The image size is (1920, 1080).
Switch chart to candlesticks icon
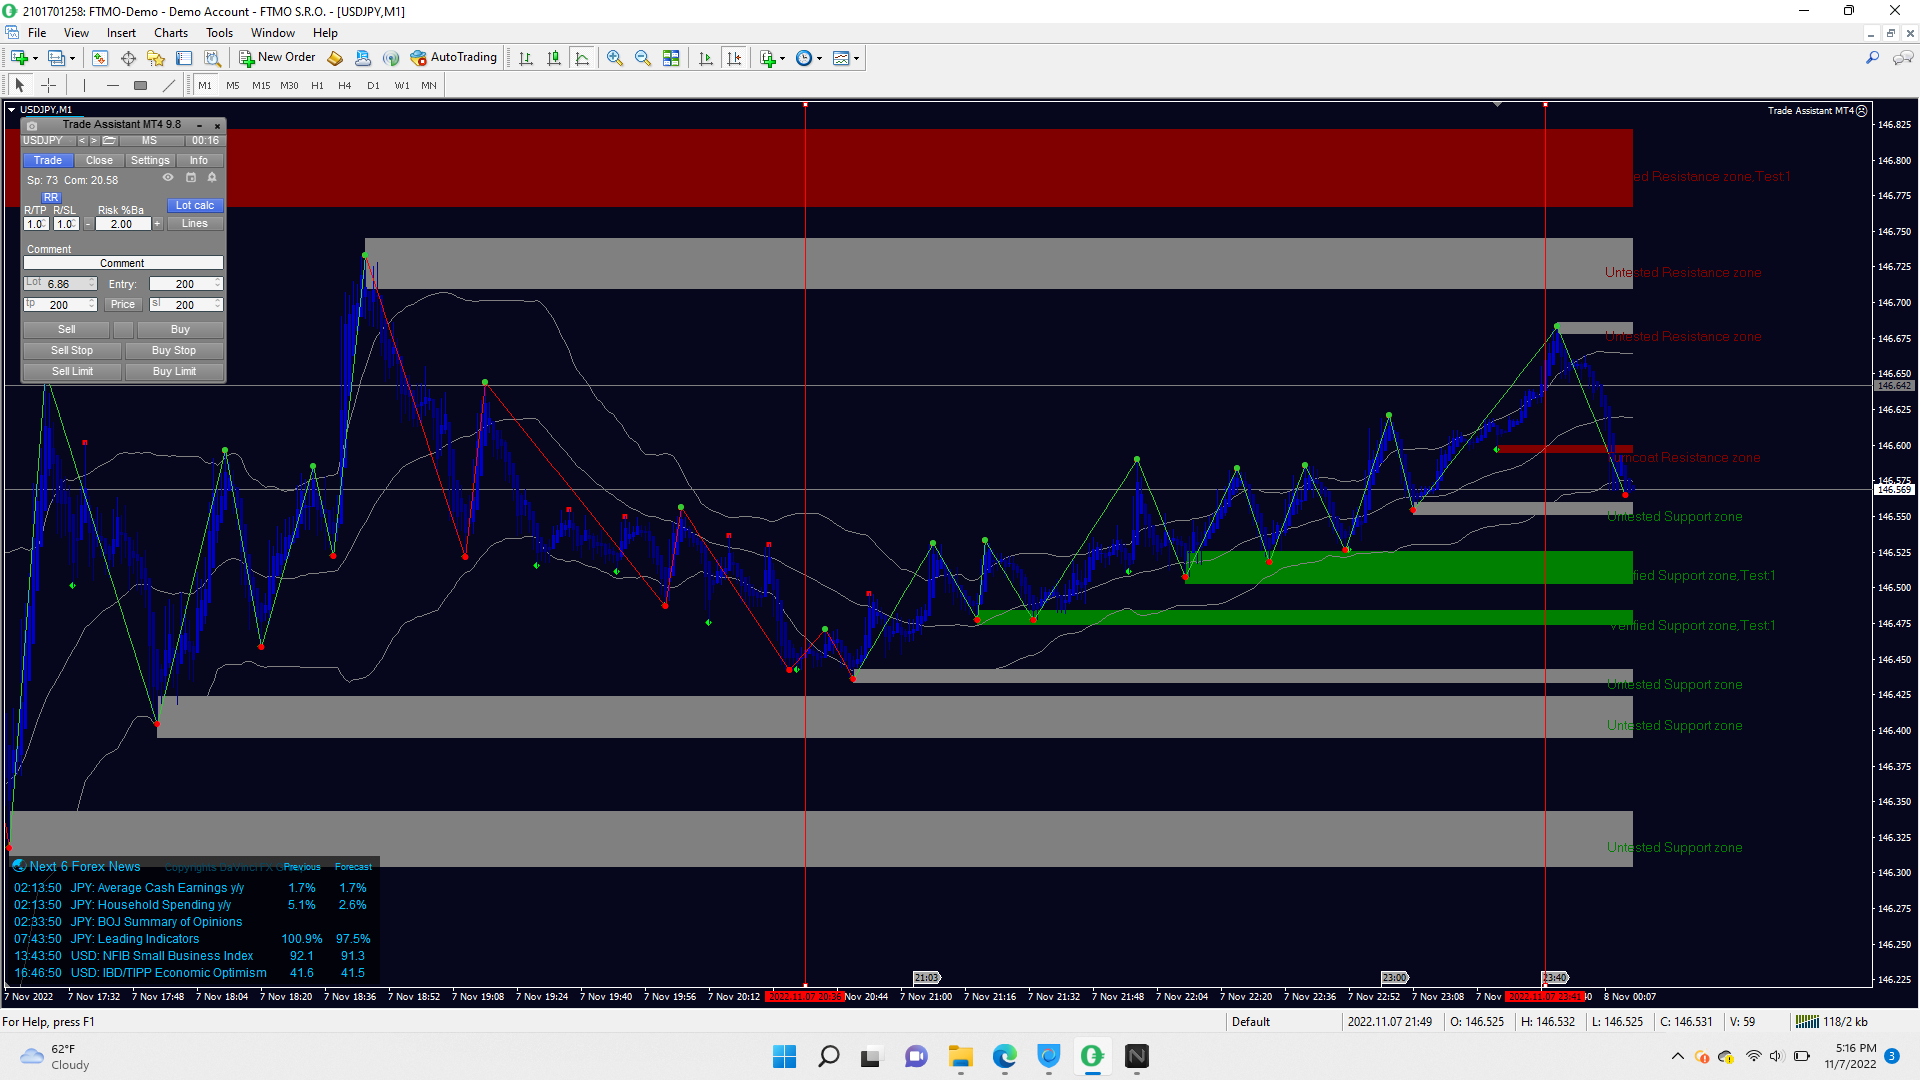click(x=554, y=58)
